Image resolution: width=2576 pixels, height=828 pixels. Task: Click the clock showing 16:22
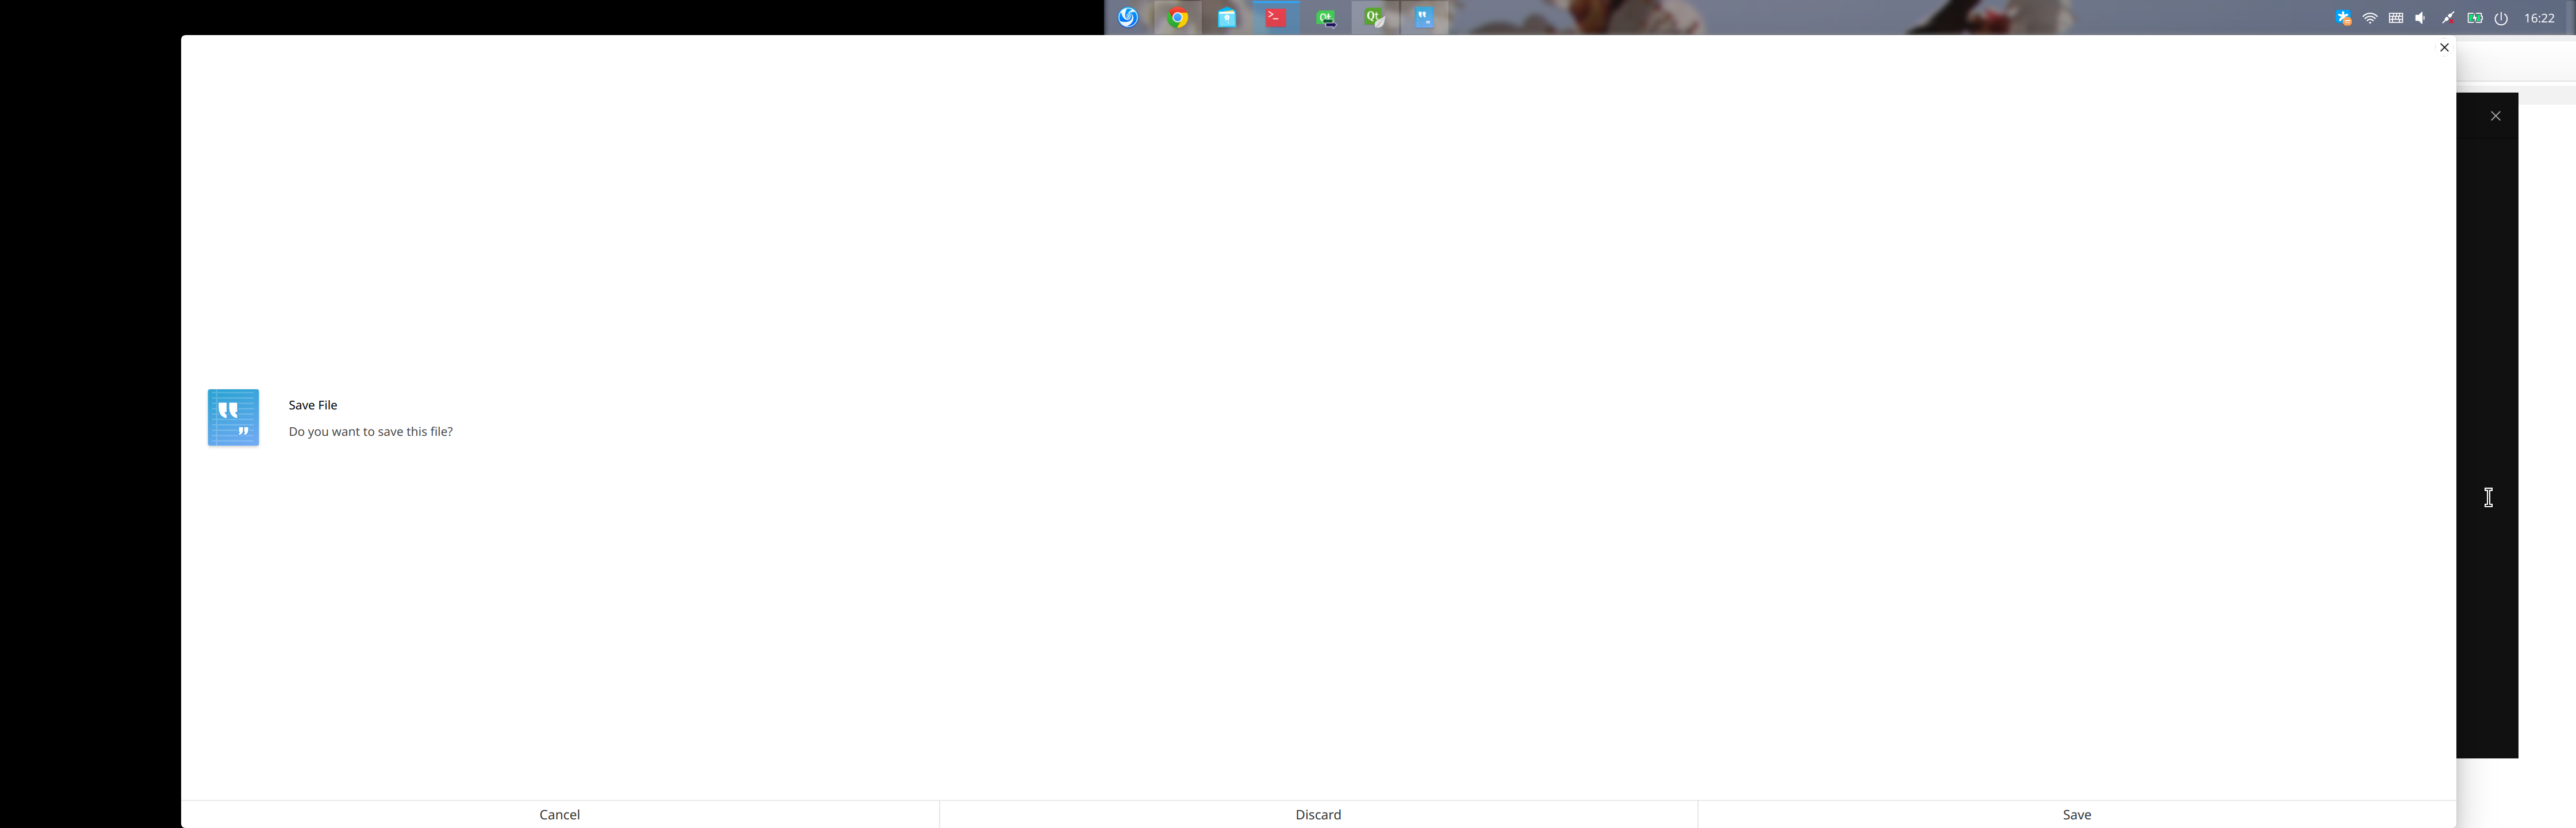tap(2541, 18)
